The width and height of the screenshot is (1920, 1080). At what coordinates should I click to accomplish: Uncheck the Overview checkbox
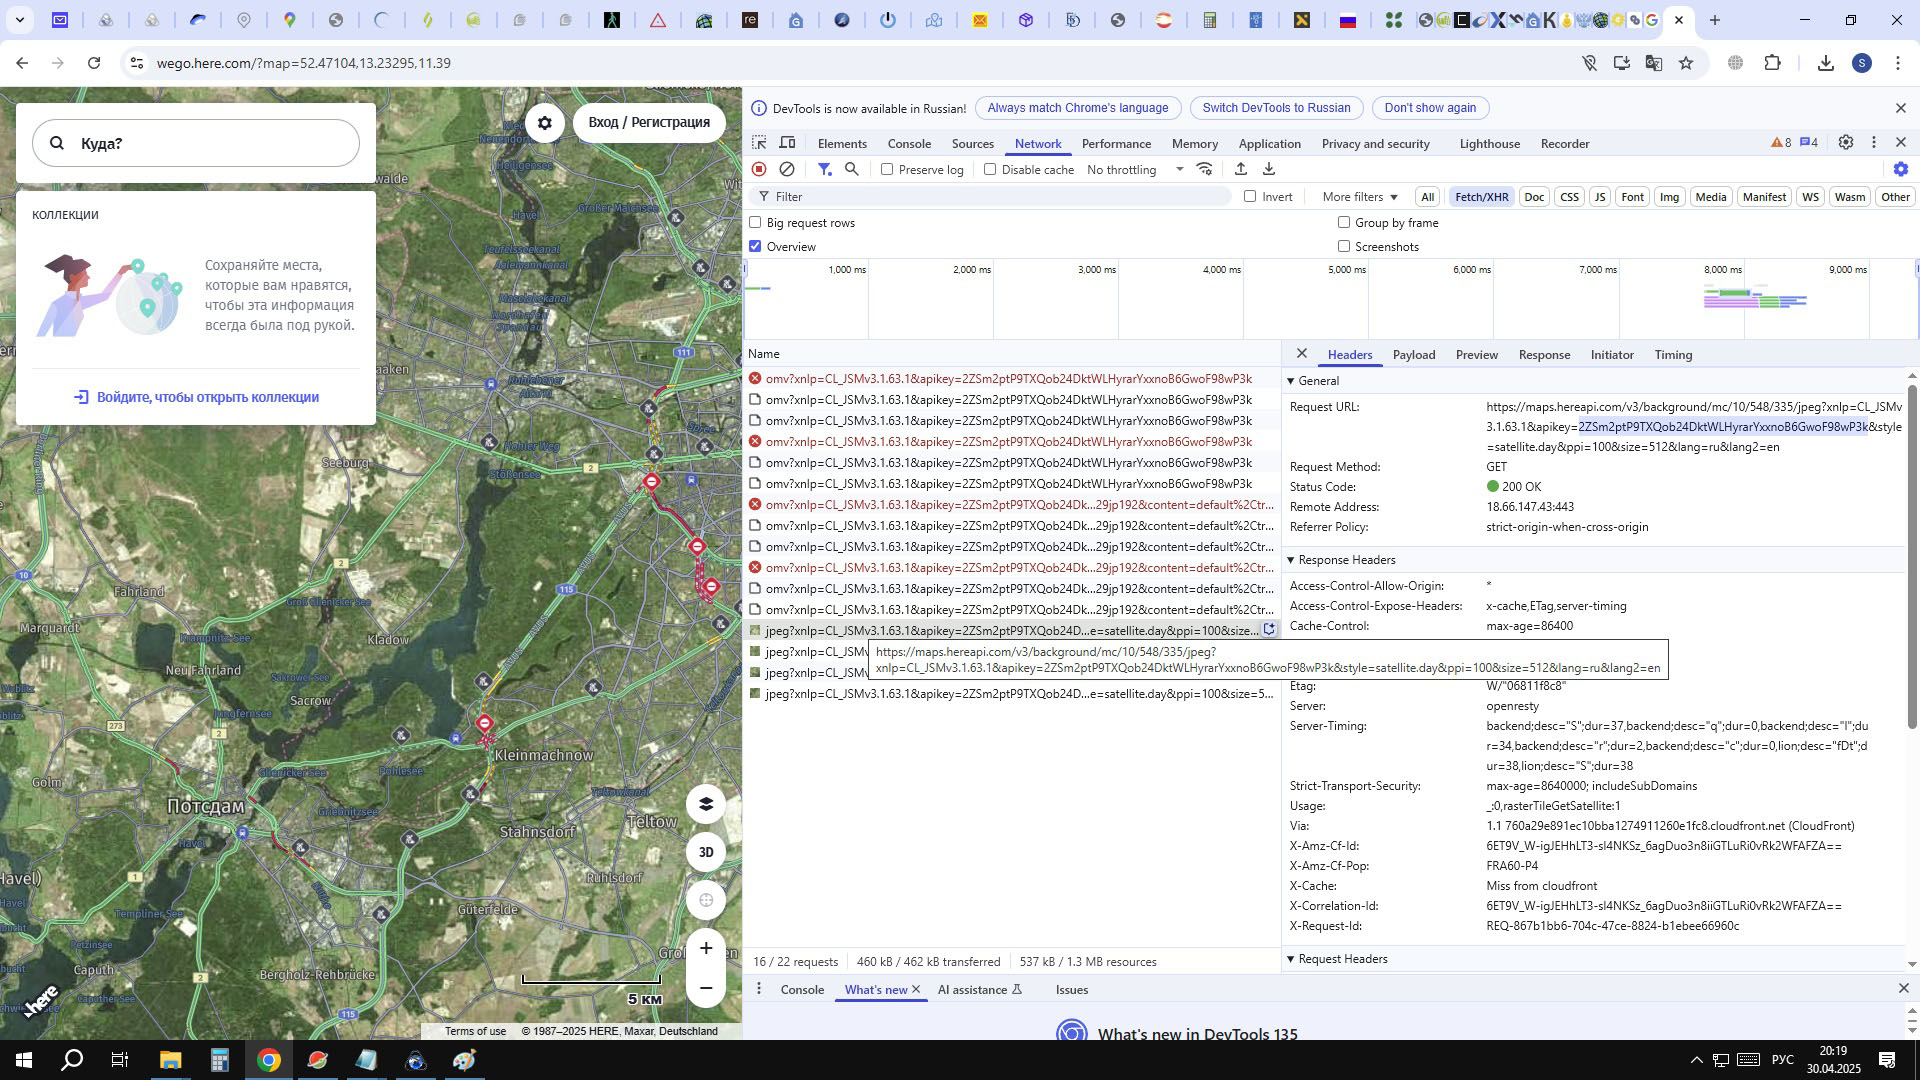(756, 247)
